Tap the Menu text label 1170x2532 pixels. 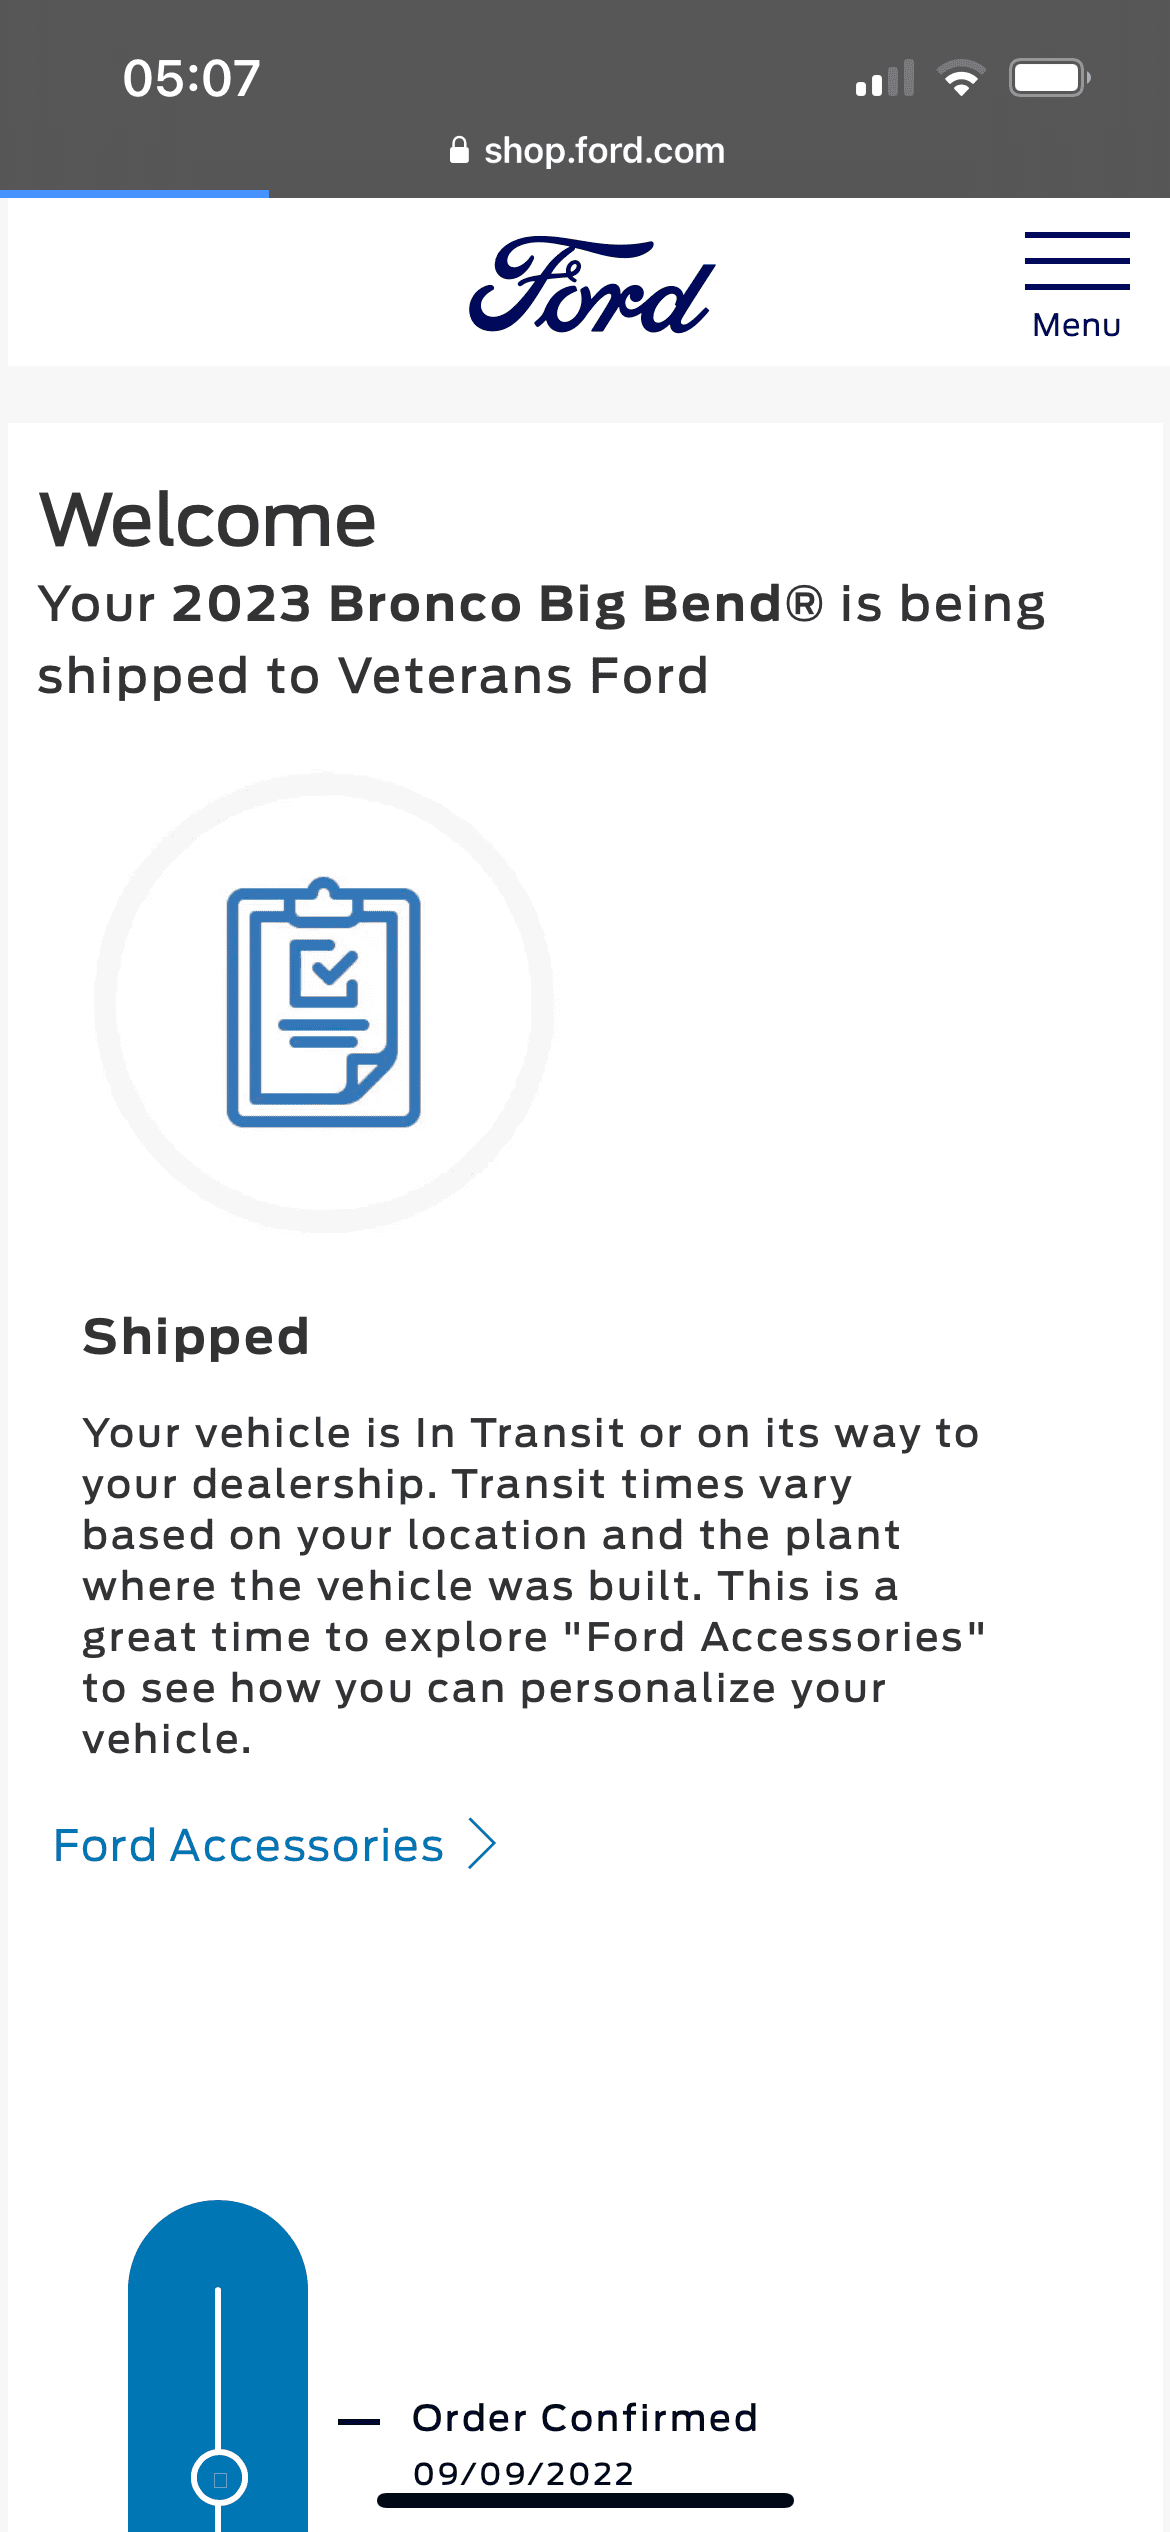(1077, 325)
